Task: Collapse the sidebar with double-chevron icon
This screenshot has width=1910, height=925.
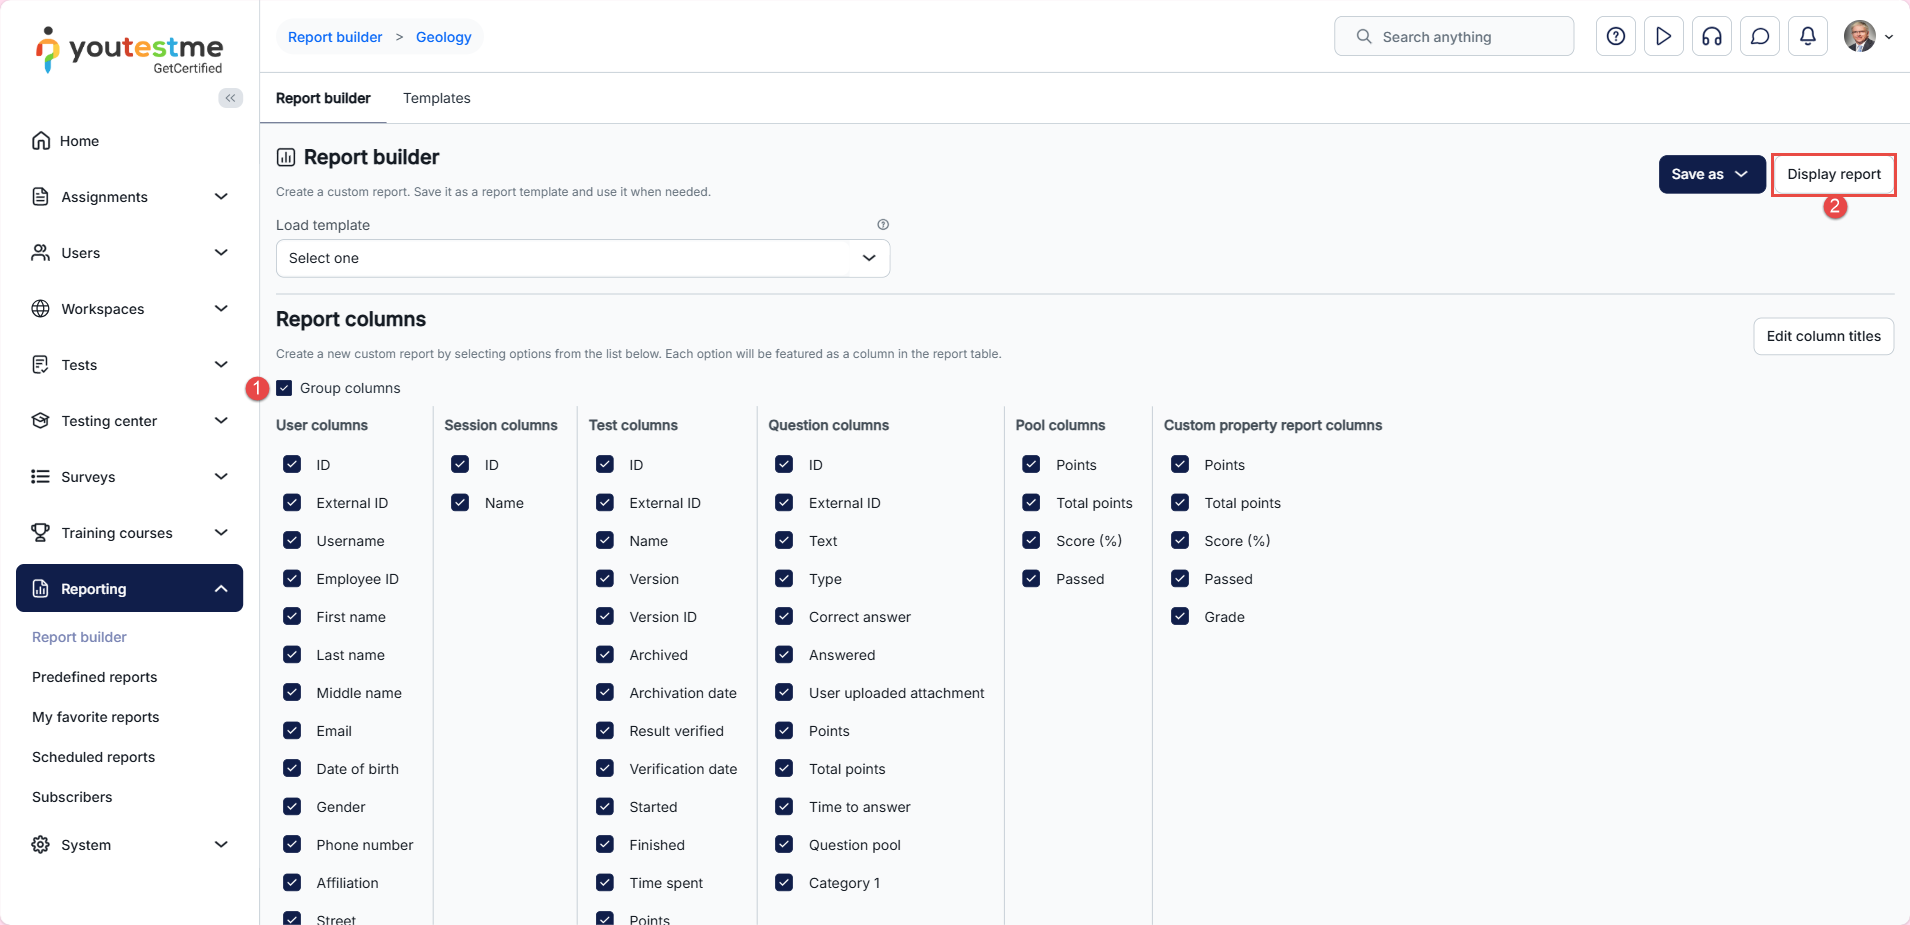Action: (230, 98)
